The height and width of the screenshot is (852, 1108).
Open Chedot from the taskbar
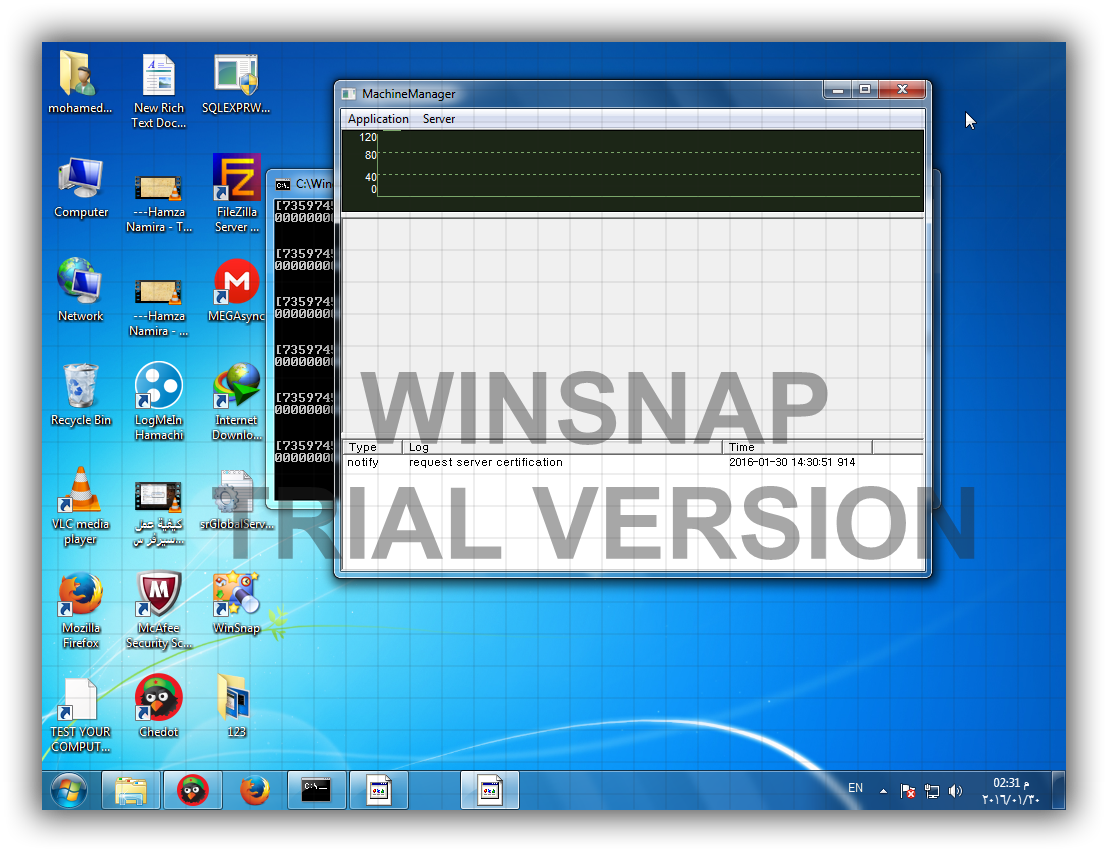click(192, 790)
